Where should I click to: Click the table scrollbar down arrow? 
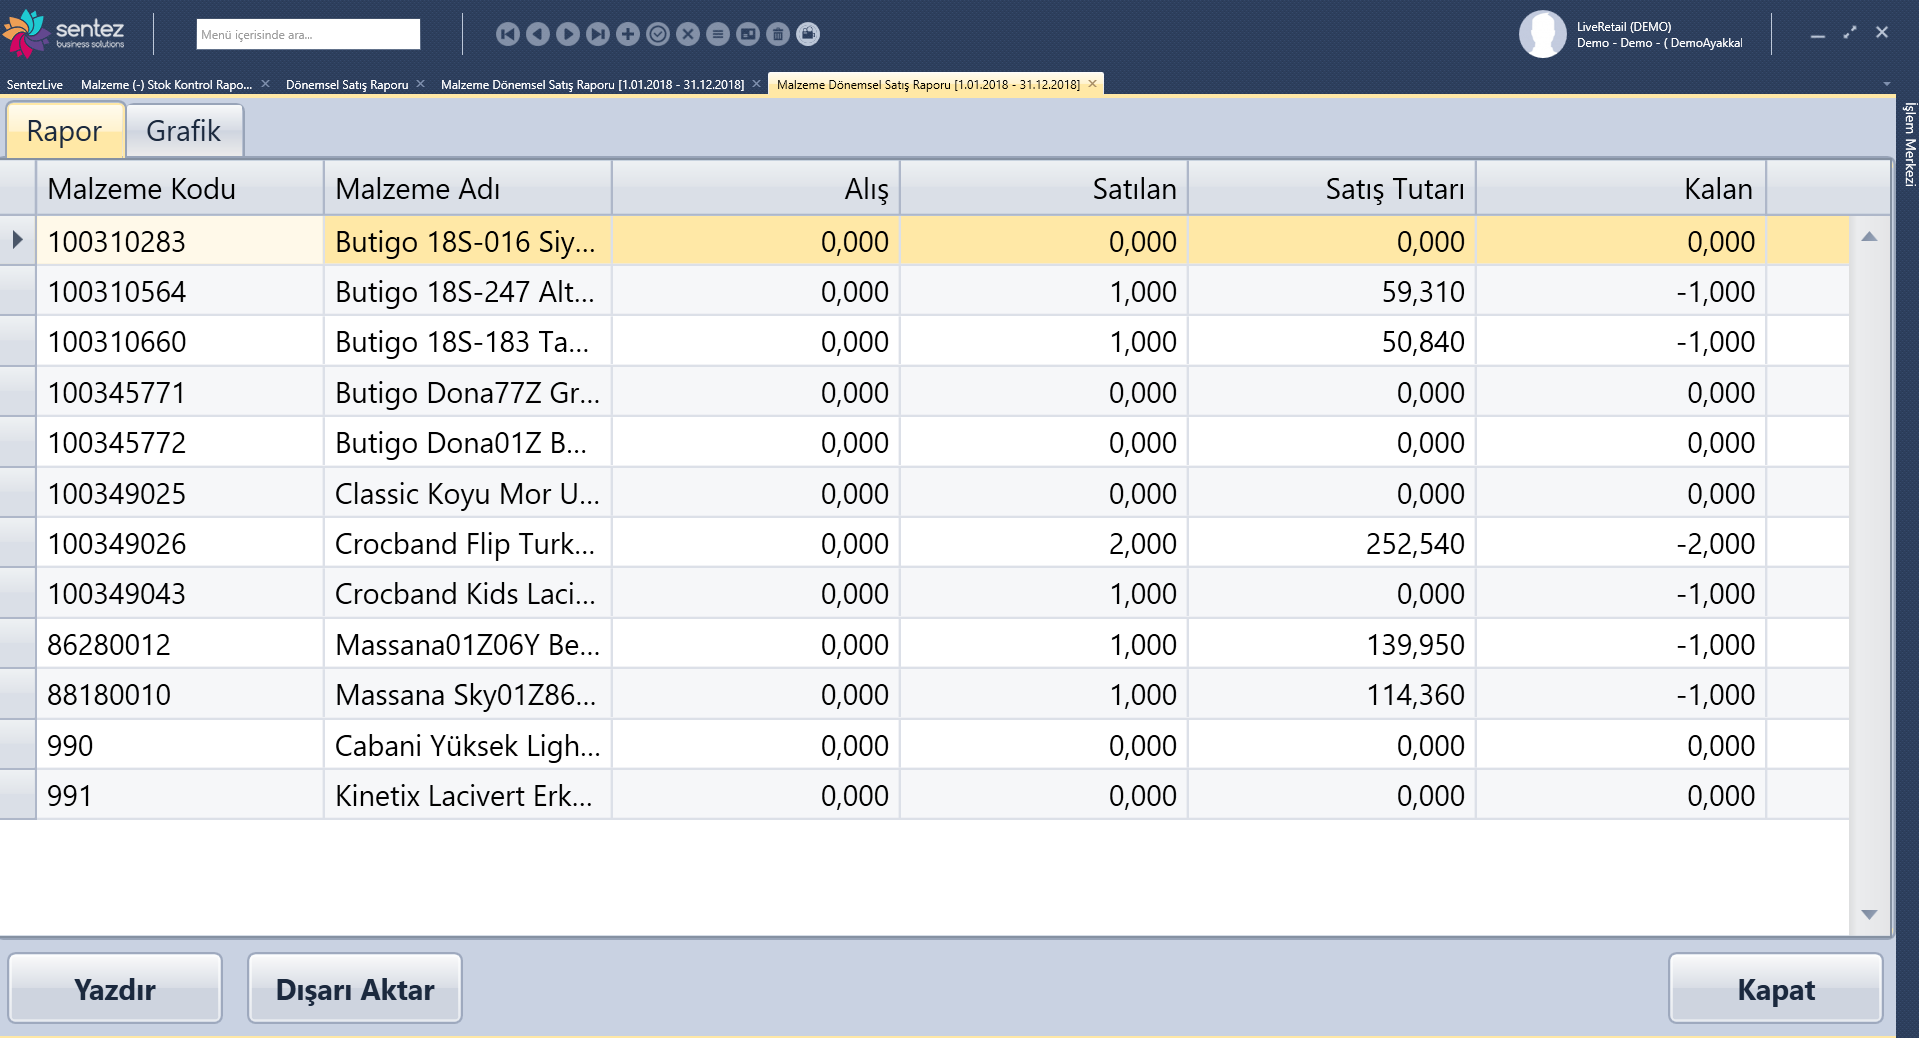pos(1869,914)
